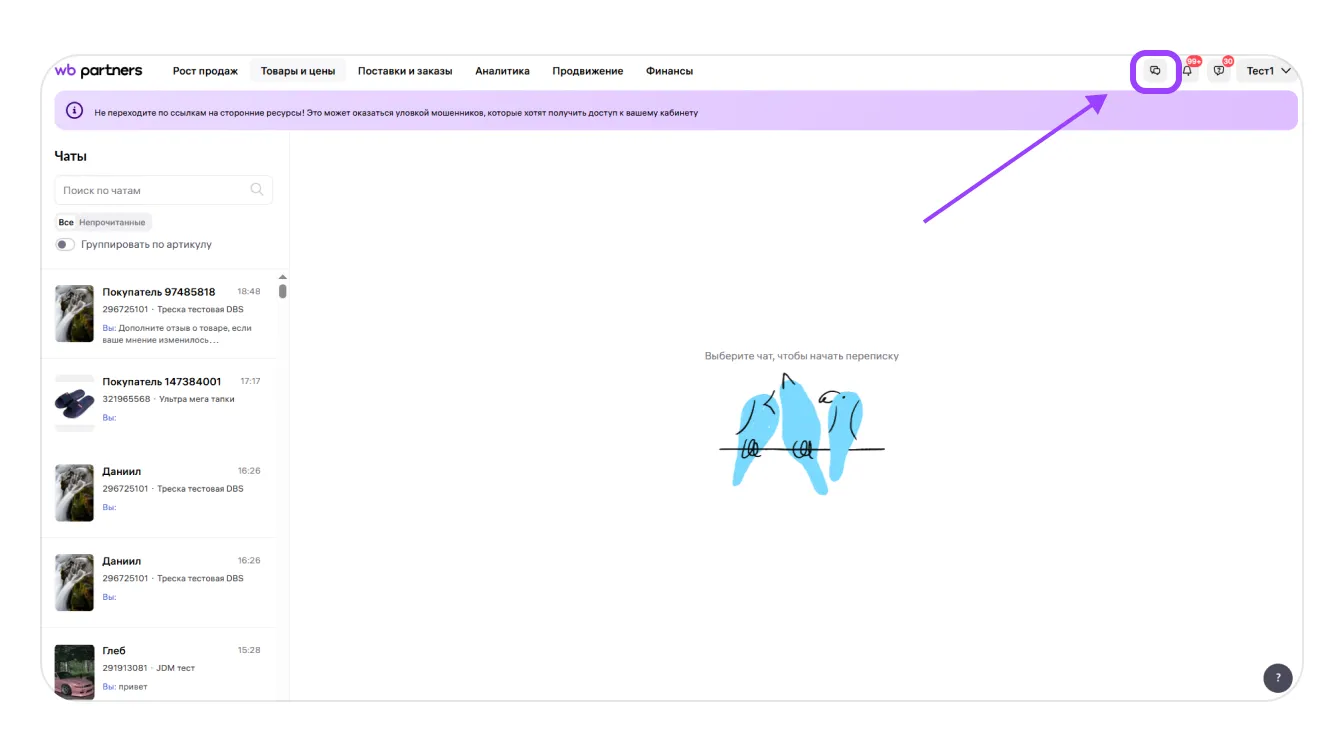Expand the Тест1 account dropdown
This screenshot has width=1344, height=756.
(1268, 71)
